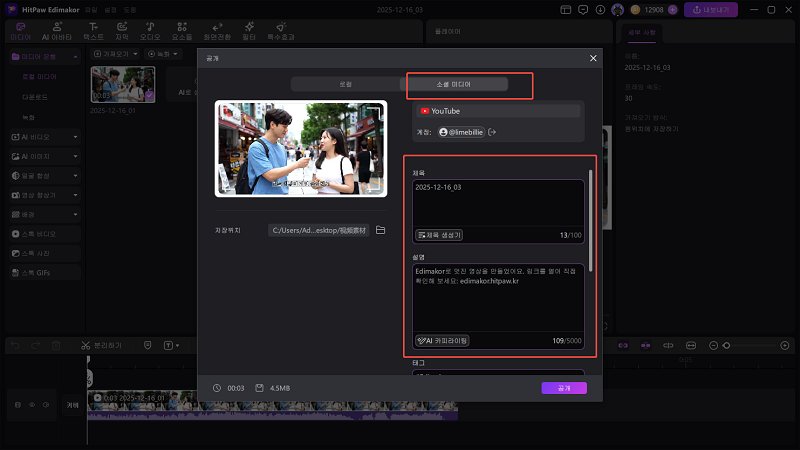This screenshot has height=450, width=800.
Task: Open the Text (텍스트) tool
Action: coord(93,32)
